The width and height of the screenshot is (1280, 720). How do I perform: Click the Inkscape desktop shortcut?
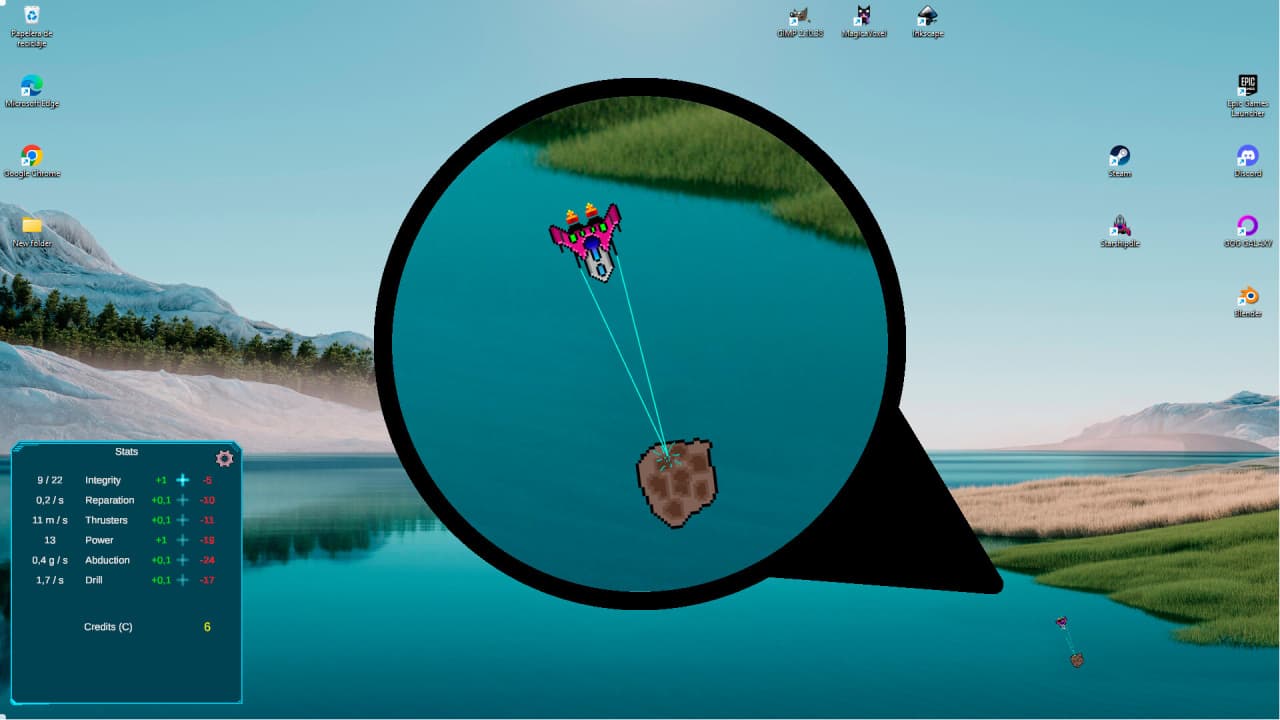(x=927, y=16)
